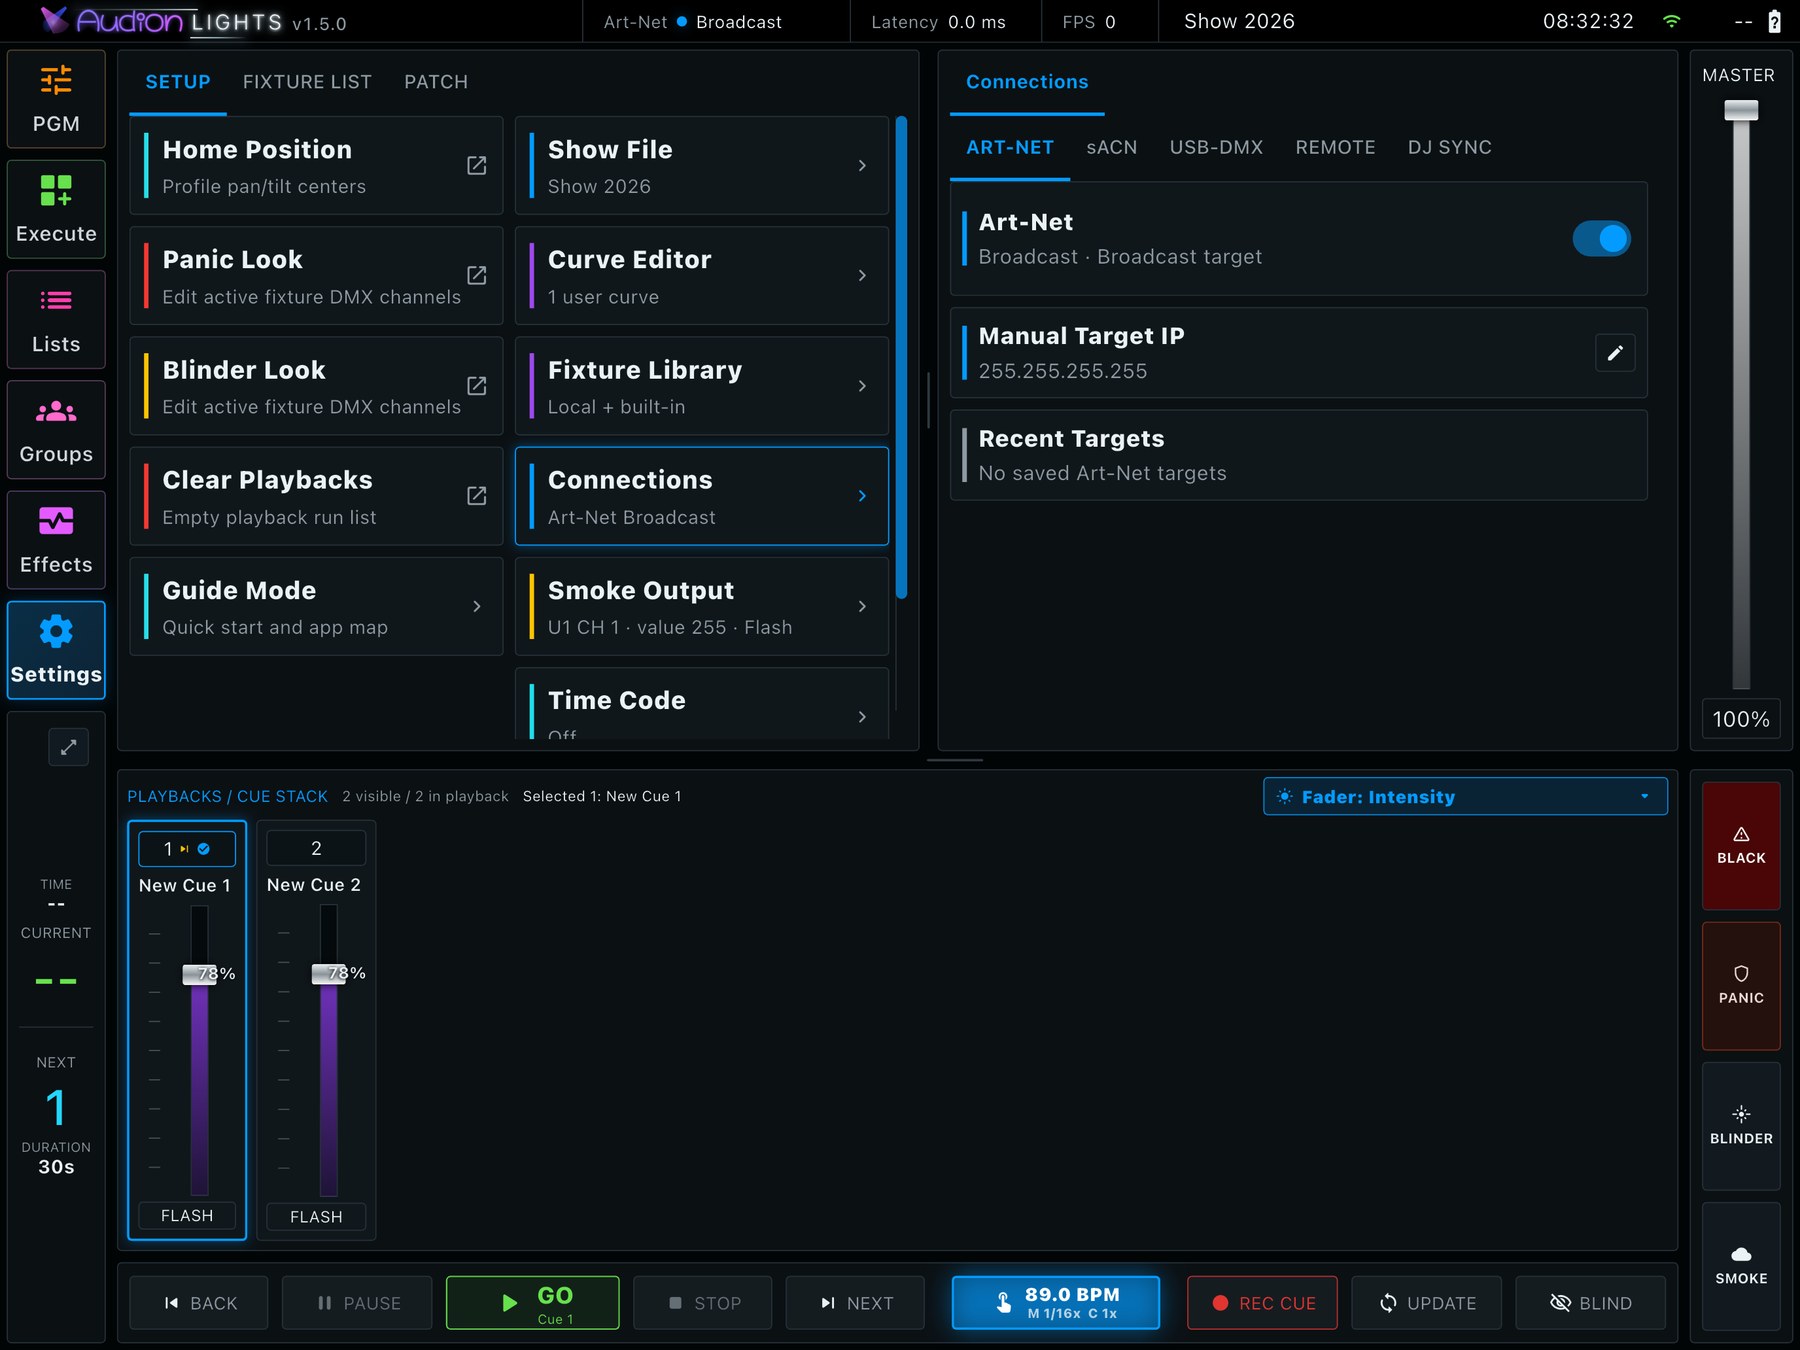The width and height of the screenshot is (1800, 1350).
Task: Select playback number 1 header
Action: pyautogui.click(x=187, y=849)
